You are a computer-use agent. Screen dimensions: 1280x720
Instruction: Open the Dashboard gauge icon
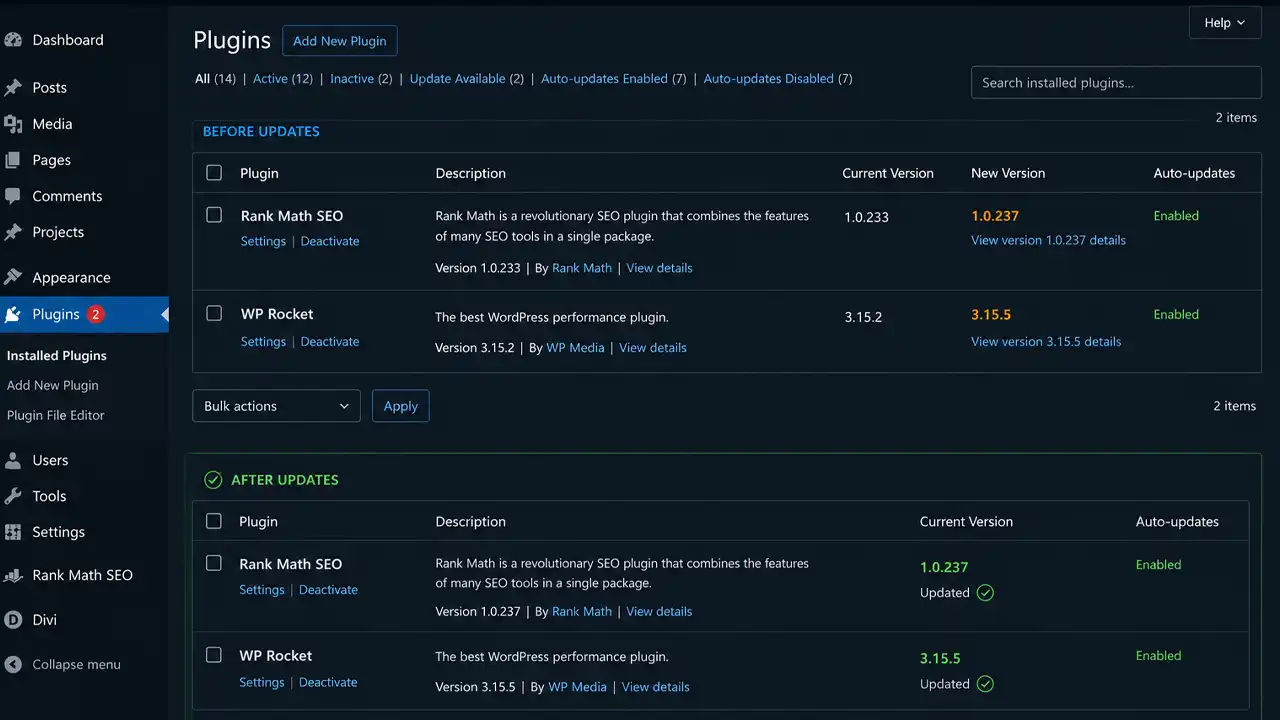[x=13, y=40]
